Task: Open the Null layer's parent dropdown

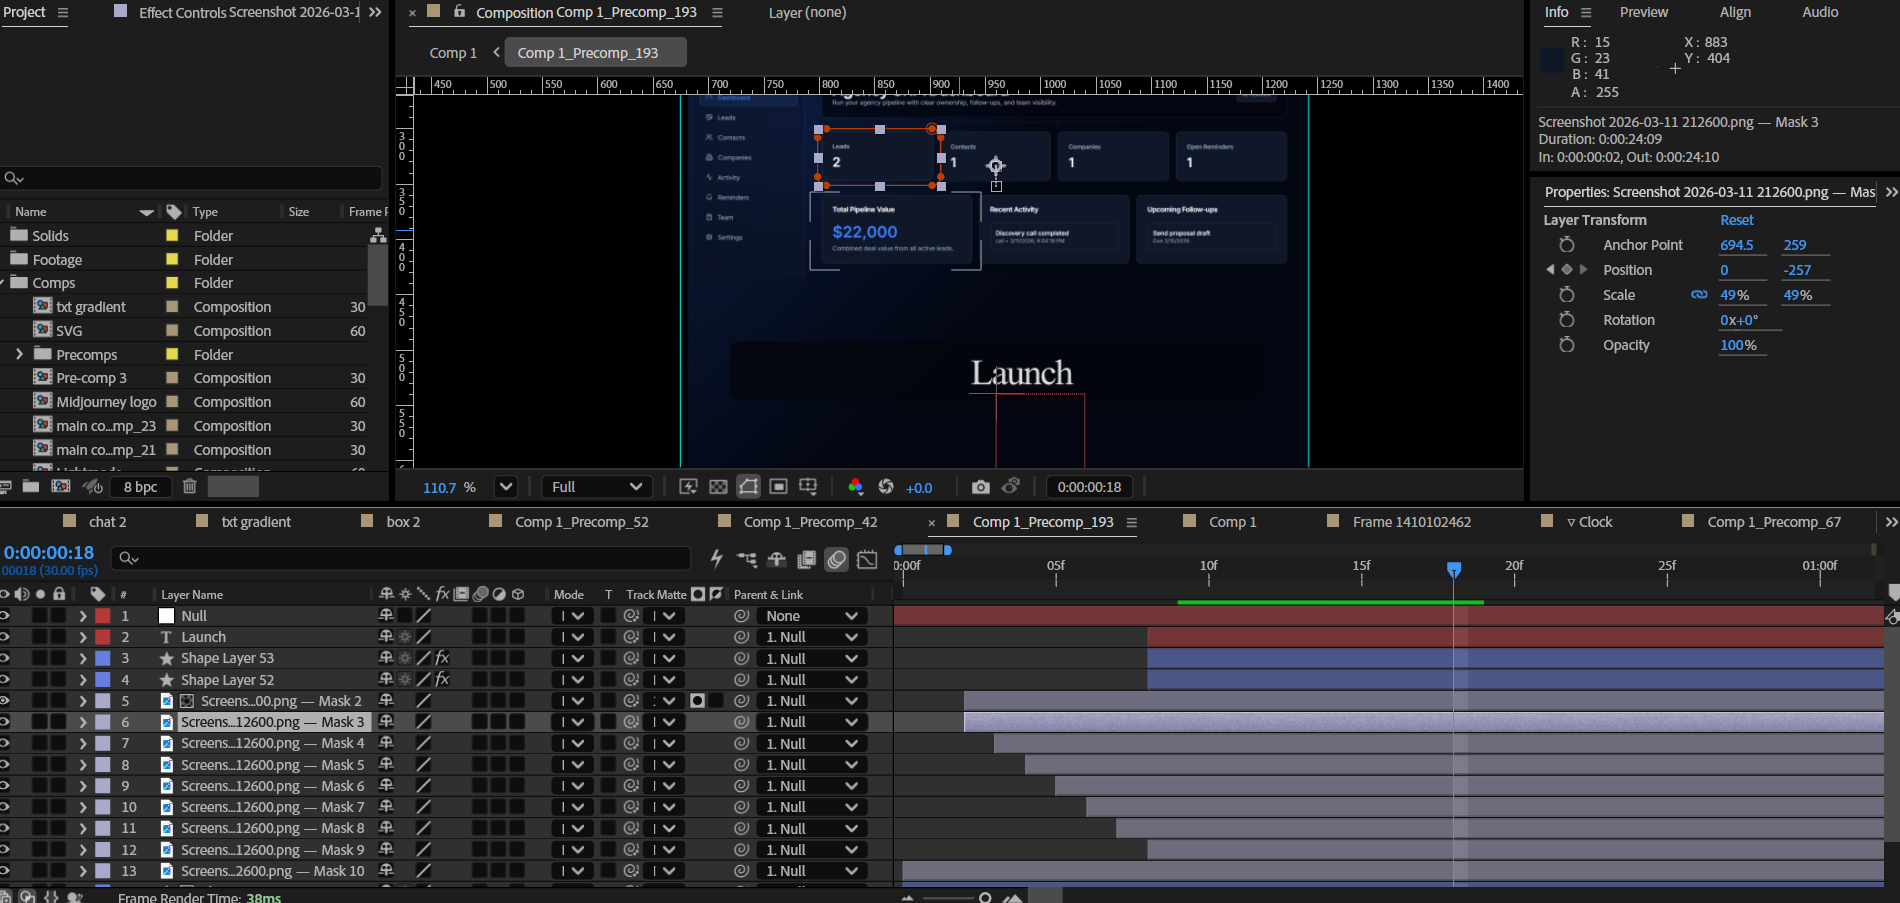Action: [x=811, y=616]
